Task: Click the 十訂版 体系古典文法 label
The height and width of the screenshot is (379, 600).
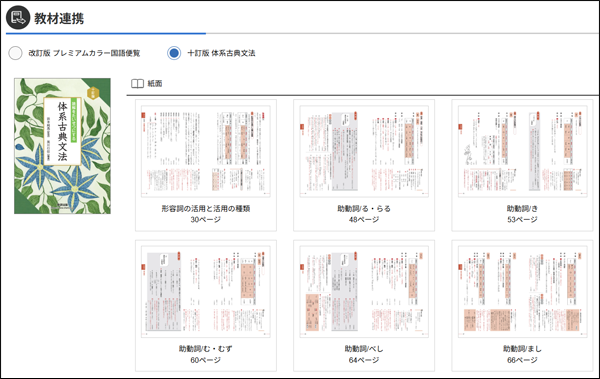Action: click(221, 53)
